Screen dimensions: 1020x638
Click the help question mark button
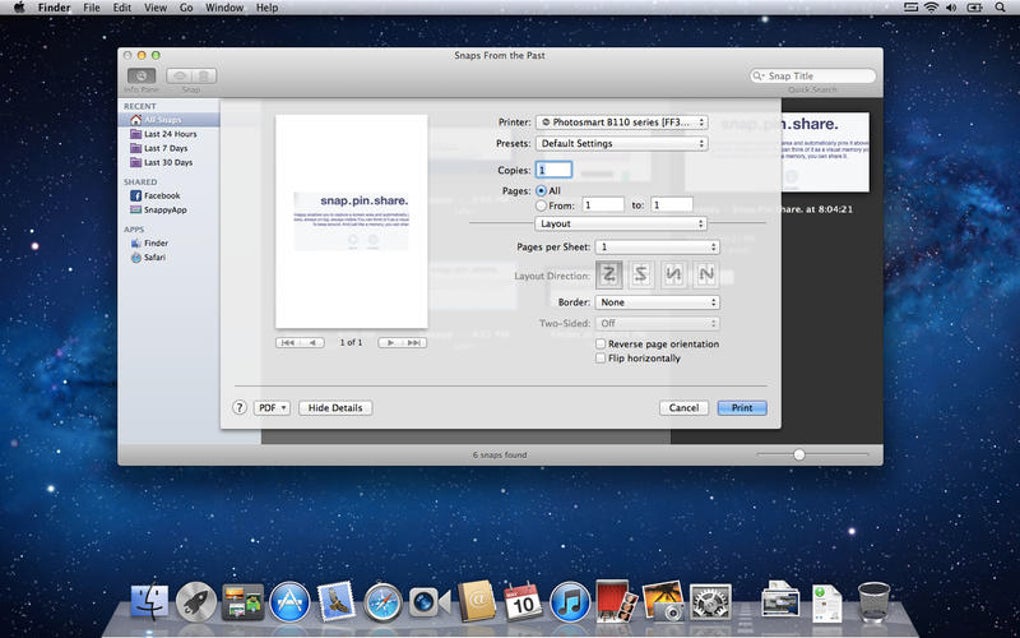pyautogui.click(x=240, y=408)
